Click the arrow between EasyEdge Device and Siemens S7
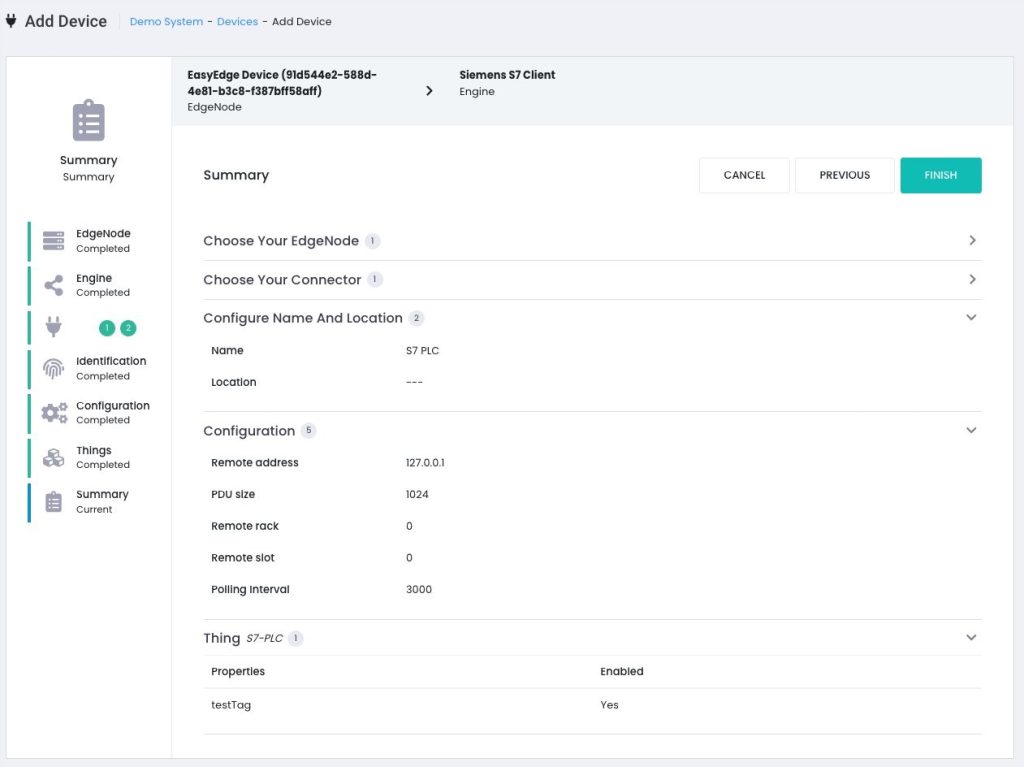Screen dimensions: 1024x767 (x=429, y=91)
